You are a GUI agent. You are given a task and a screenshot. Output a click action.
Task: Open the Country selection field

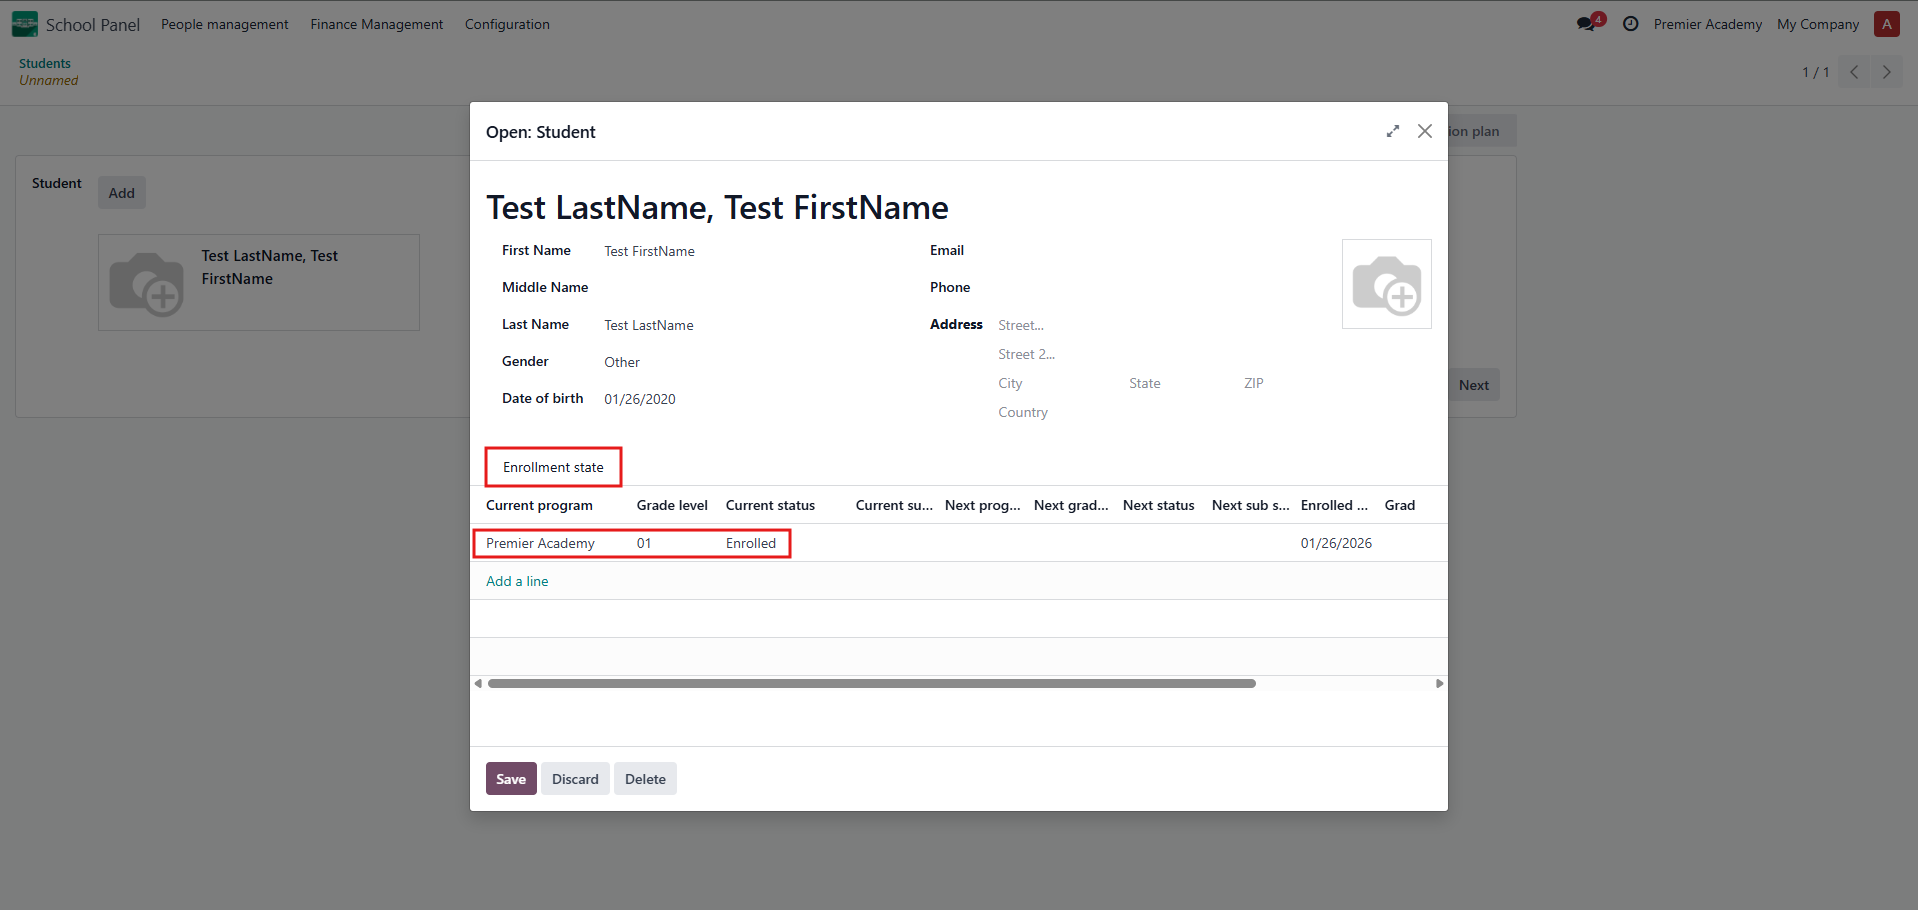[1100, 412]
